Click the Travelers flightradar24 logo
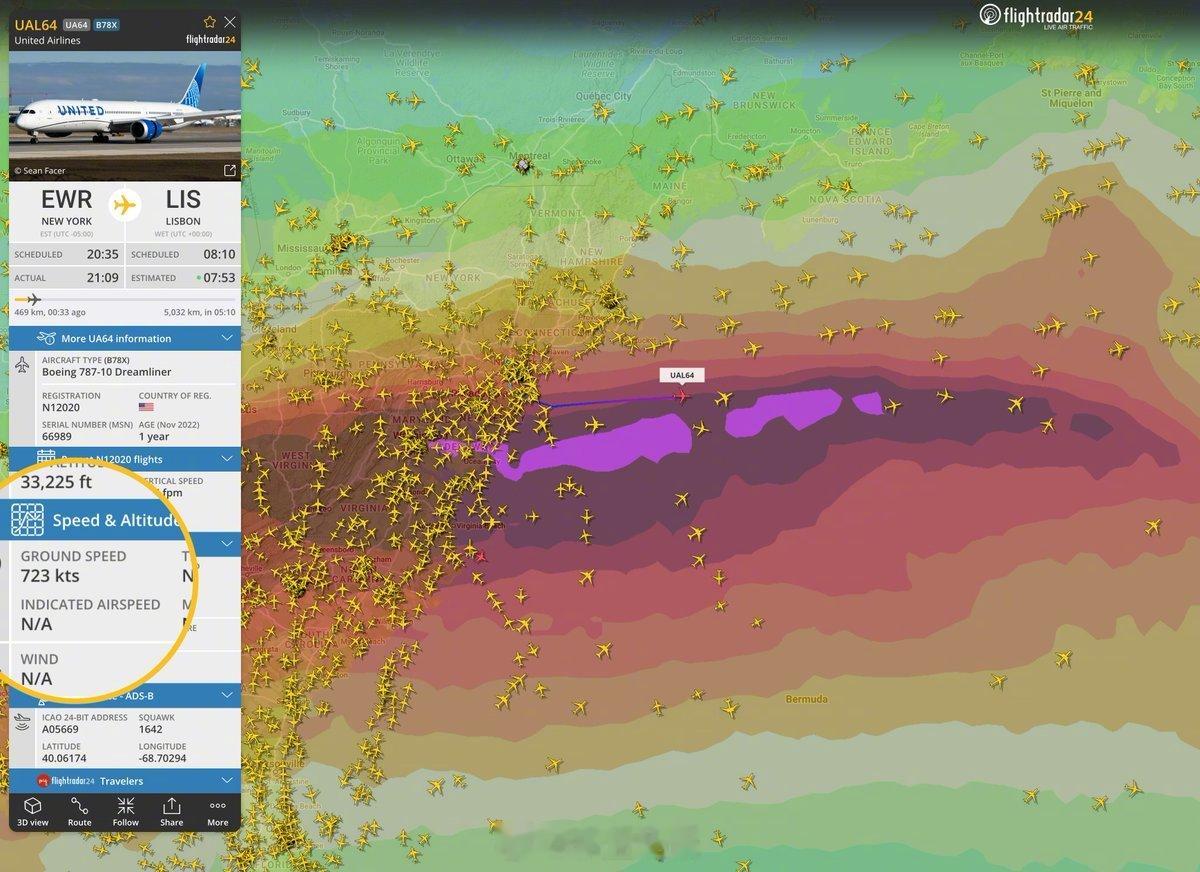 click(66, 781)
